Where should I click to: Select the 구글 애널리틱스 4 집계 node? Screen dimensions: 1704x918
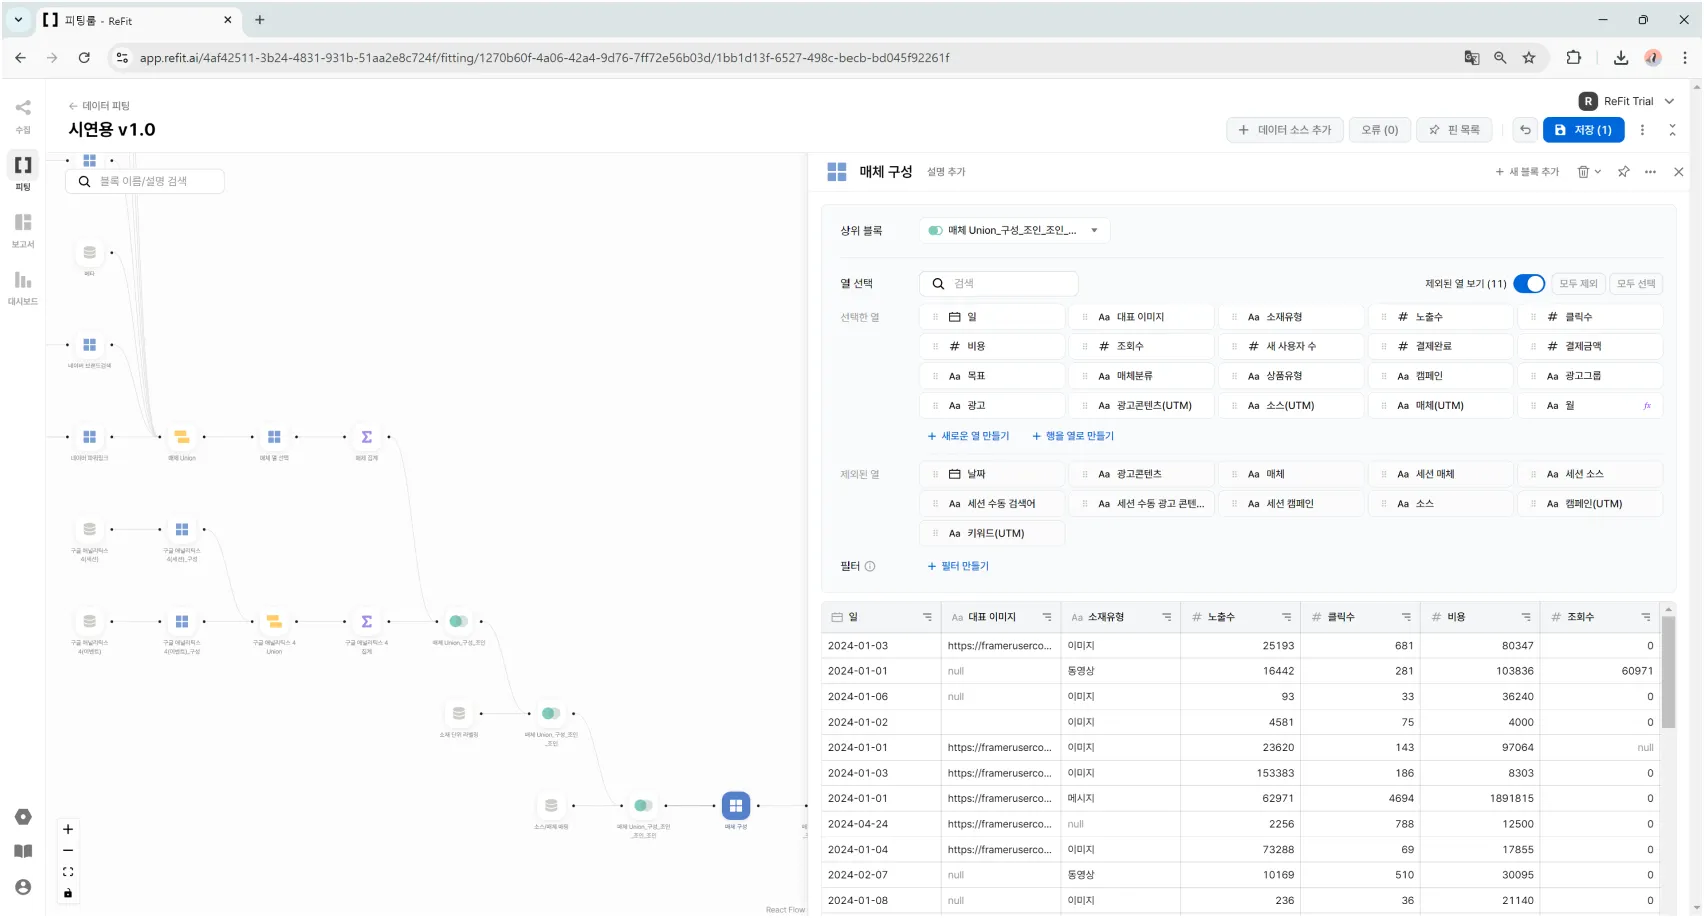point(367,621)
